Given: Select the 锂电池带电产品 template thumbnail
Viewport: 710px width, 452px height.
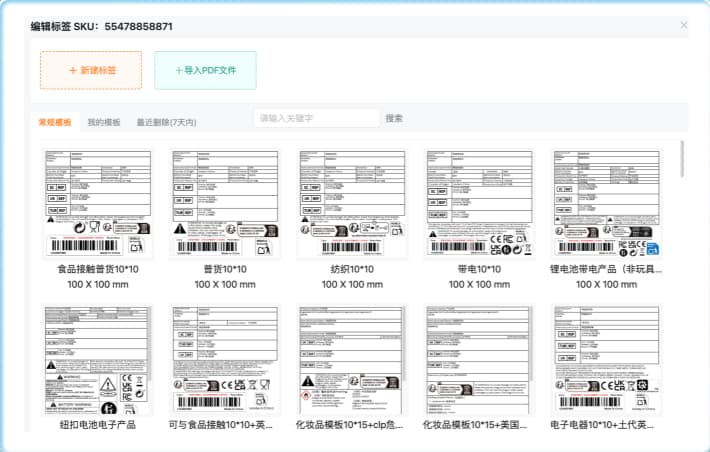Looking at the screenshot, I should point(606,204).
